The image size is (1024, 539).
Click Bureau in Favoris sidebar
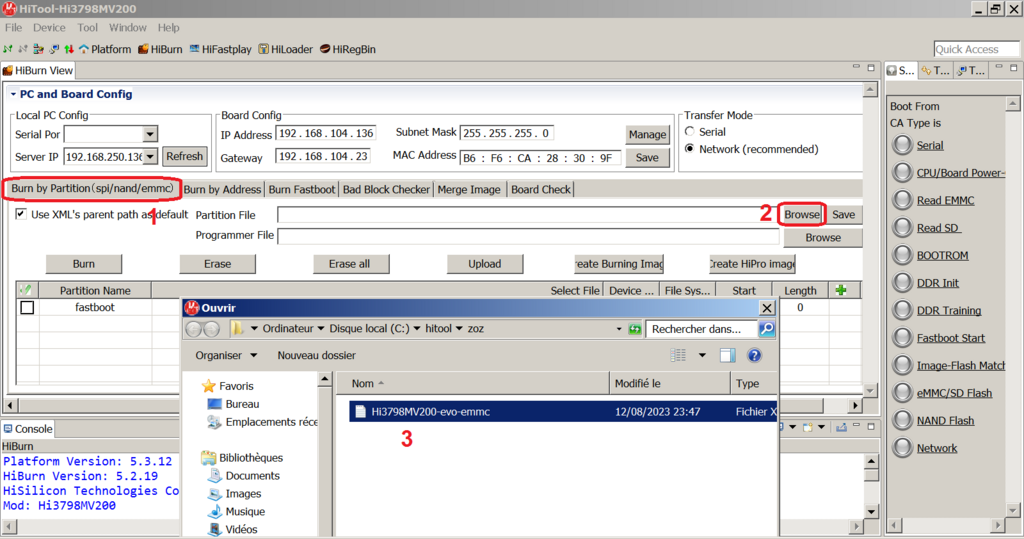[x=242, y=404]
